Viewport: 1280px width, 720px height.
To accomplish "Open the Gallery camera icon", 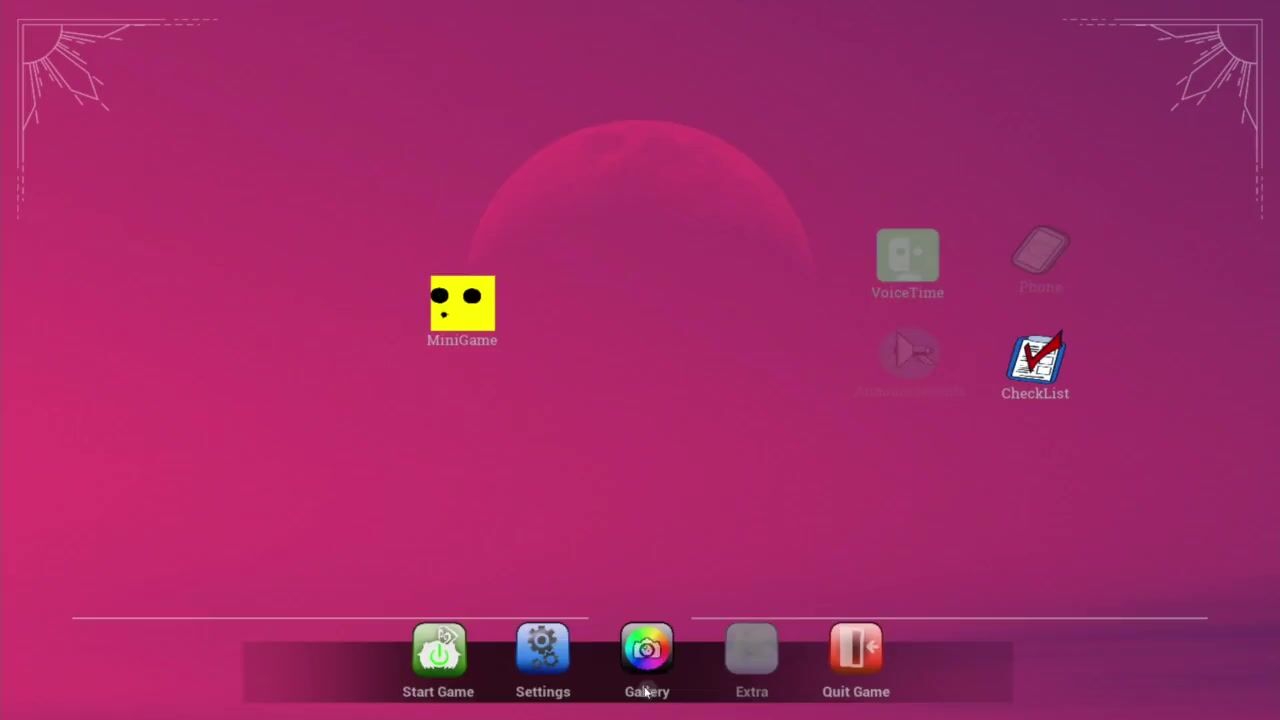I will (x=647, y=650).
